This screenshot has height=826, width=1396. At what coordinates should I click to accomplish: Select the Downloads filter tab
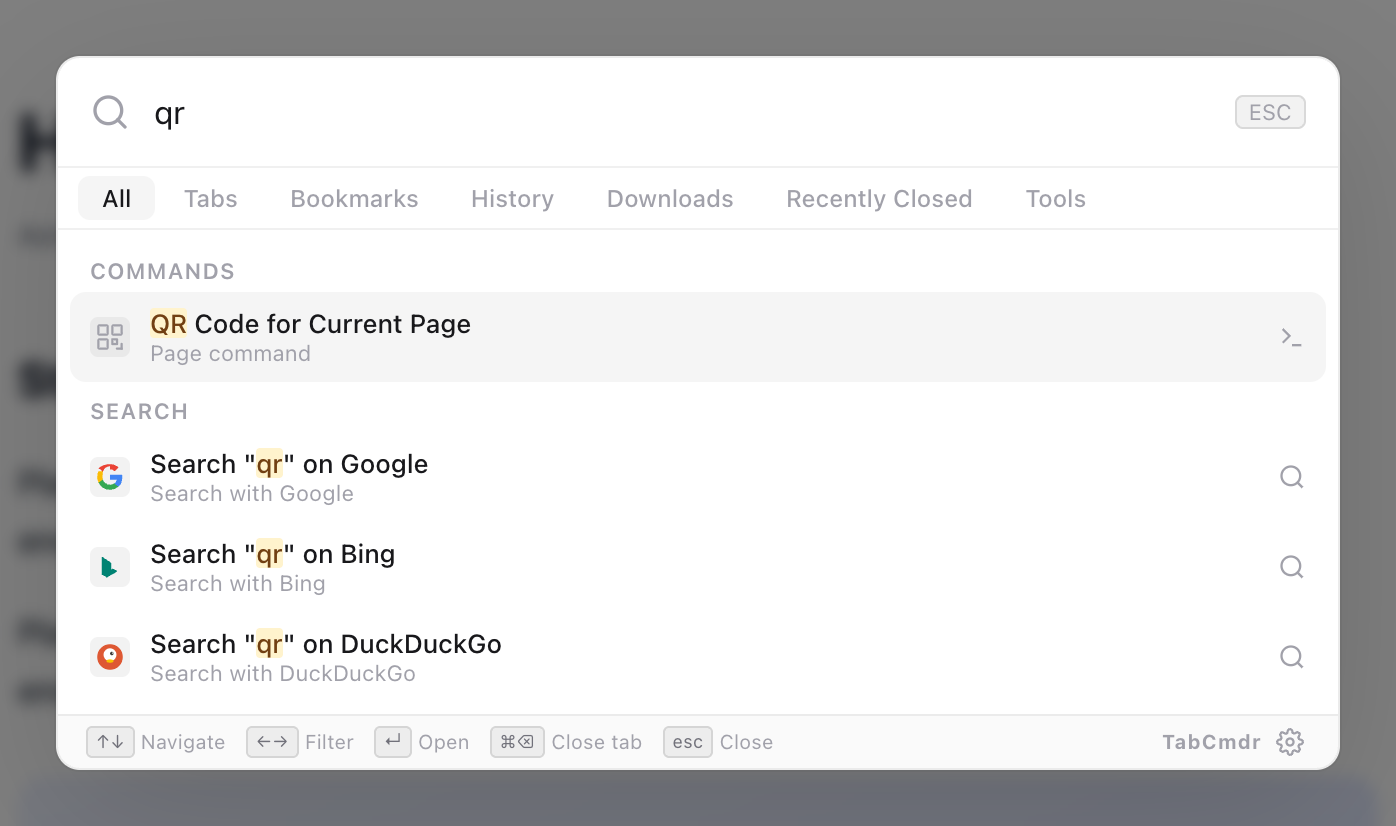tap(670, 198)
